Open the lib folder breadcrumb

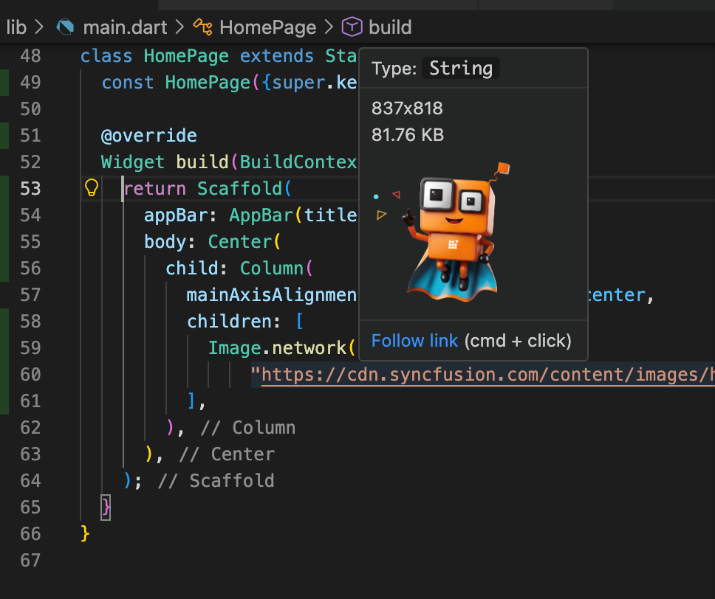coord(16,27)
